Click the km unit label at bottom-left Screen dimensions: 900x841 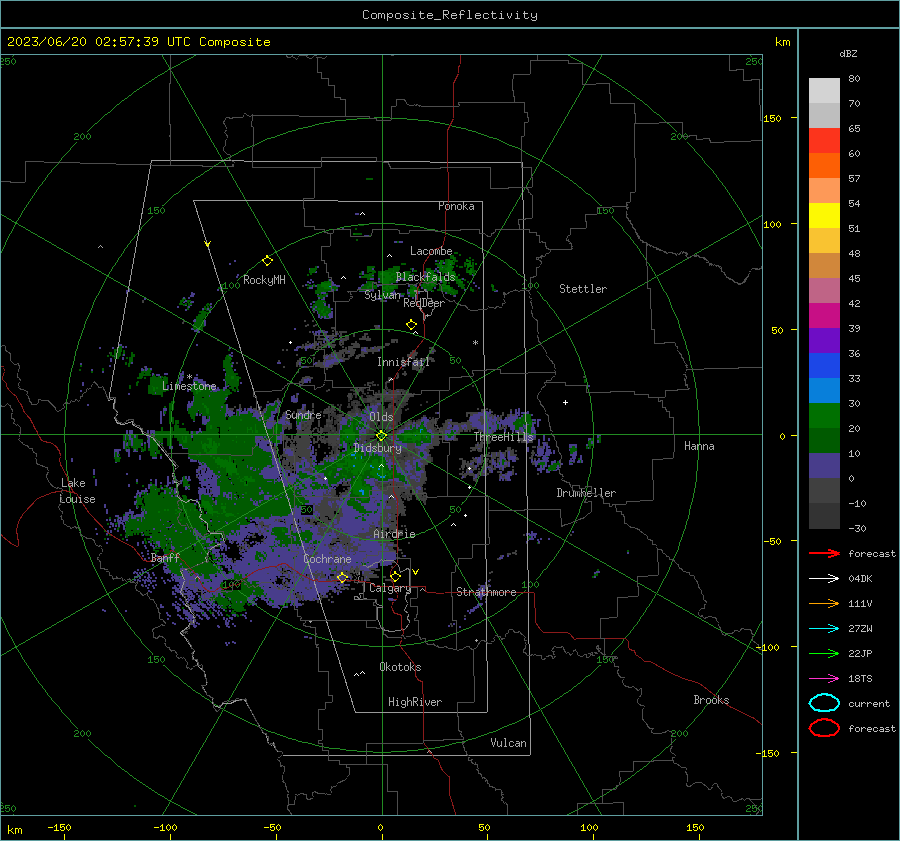pos(14,830)
